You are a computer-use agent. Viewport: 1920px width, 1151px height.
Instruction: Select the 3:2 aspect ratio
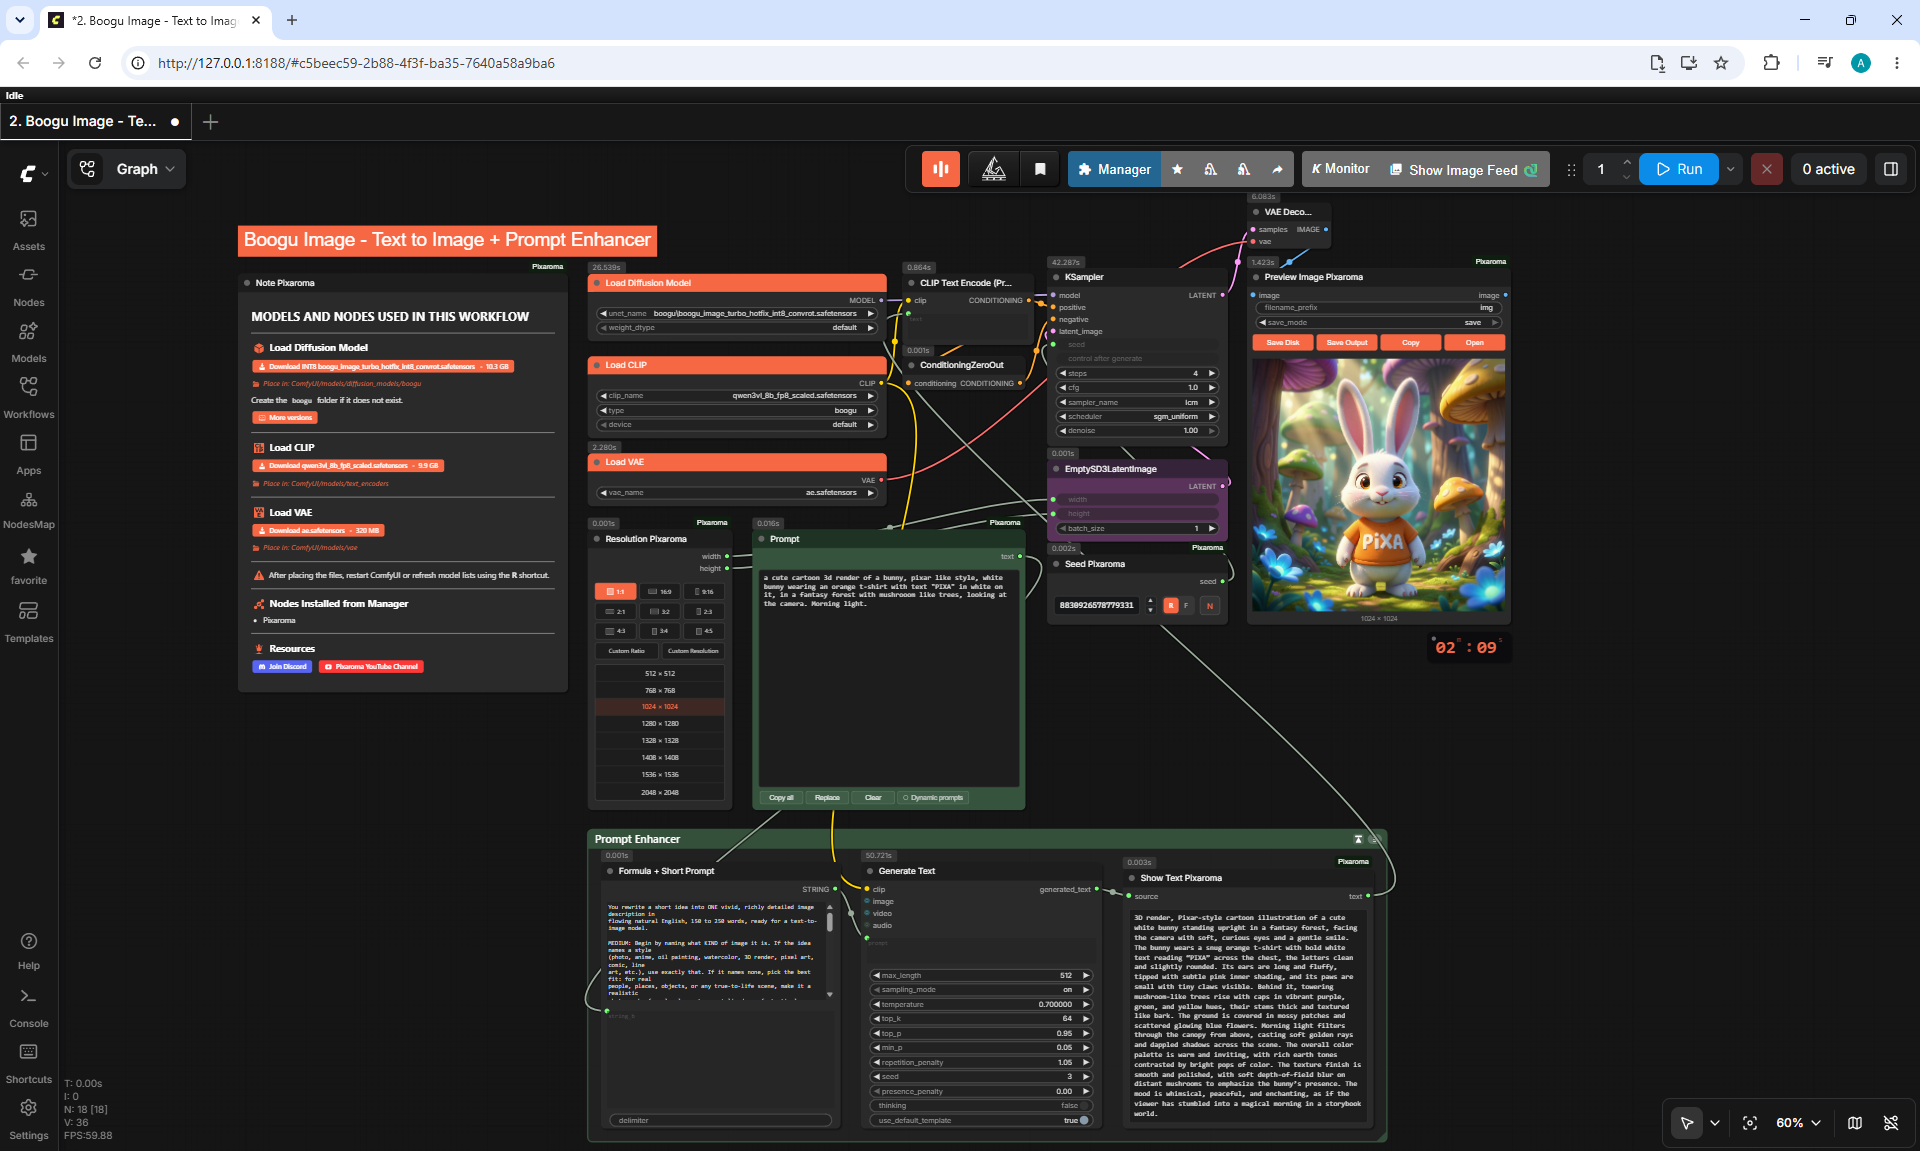[x=660, y=612]
